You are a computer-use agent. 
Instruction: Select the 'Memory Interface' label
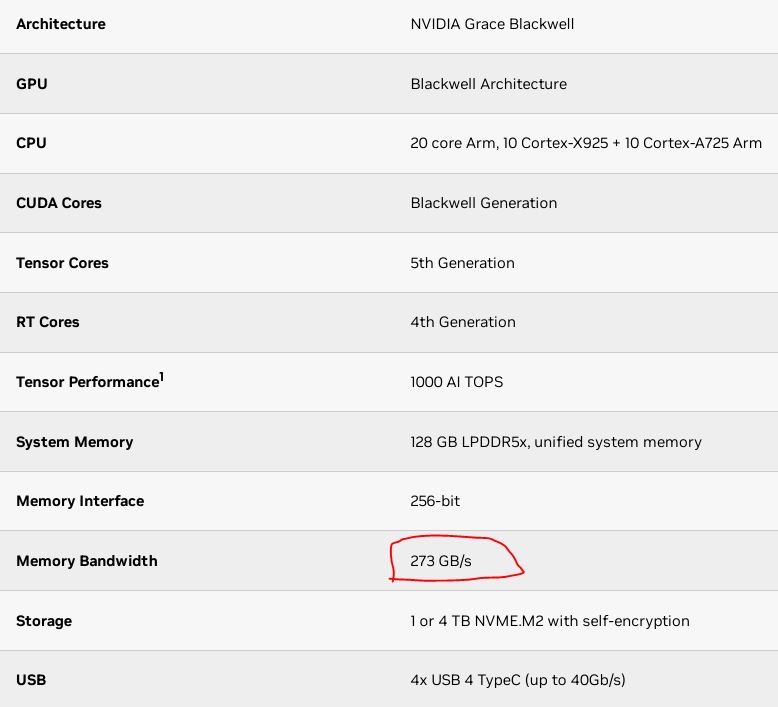[x=80, y=501]
